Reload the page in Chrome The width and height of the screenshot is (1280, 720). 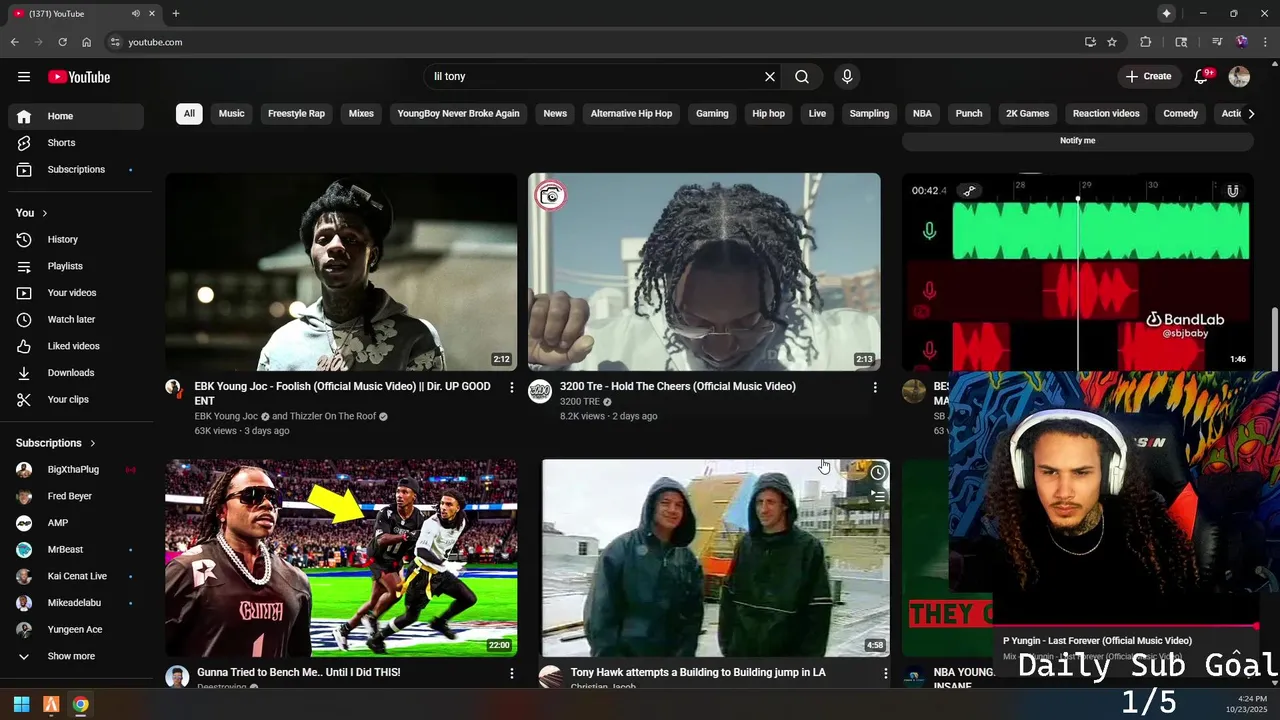62,42
